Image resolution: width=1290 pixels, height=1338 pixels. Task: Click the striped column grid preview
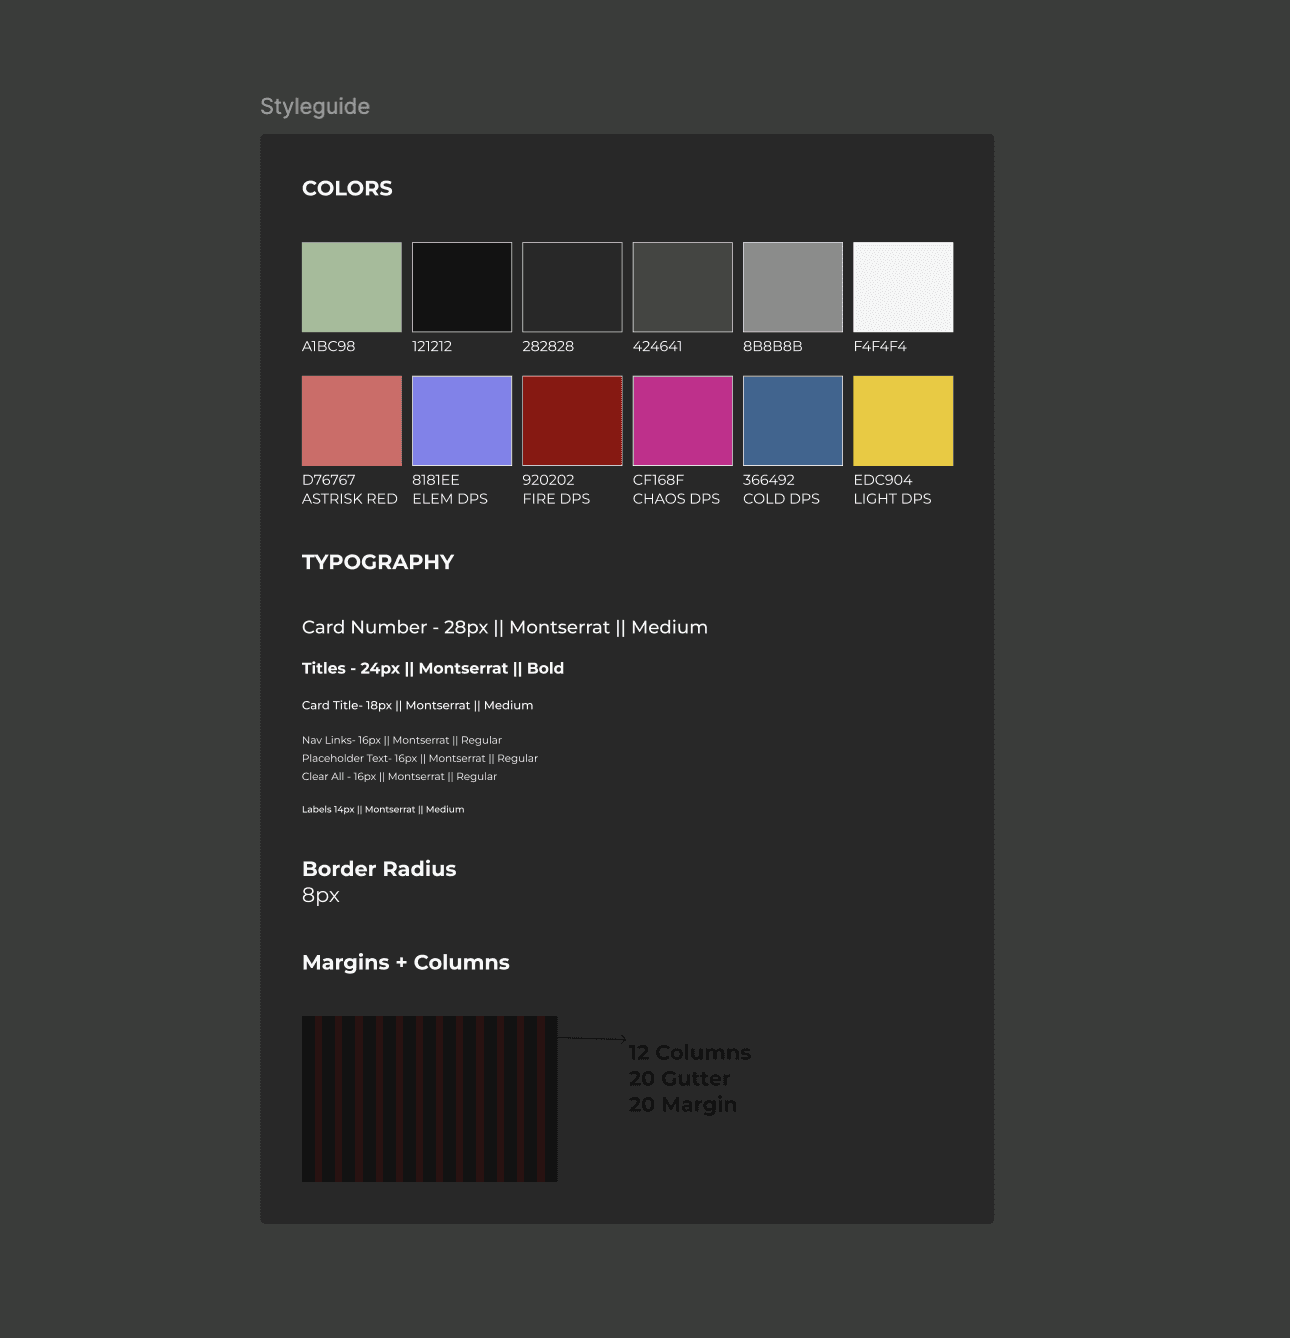coord(430,1099)
